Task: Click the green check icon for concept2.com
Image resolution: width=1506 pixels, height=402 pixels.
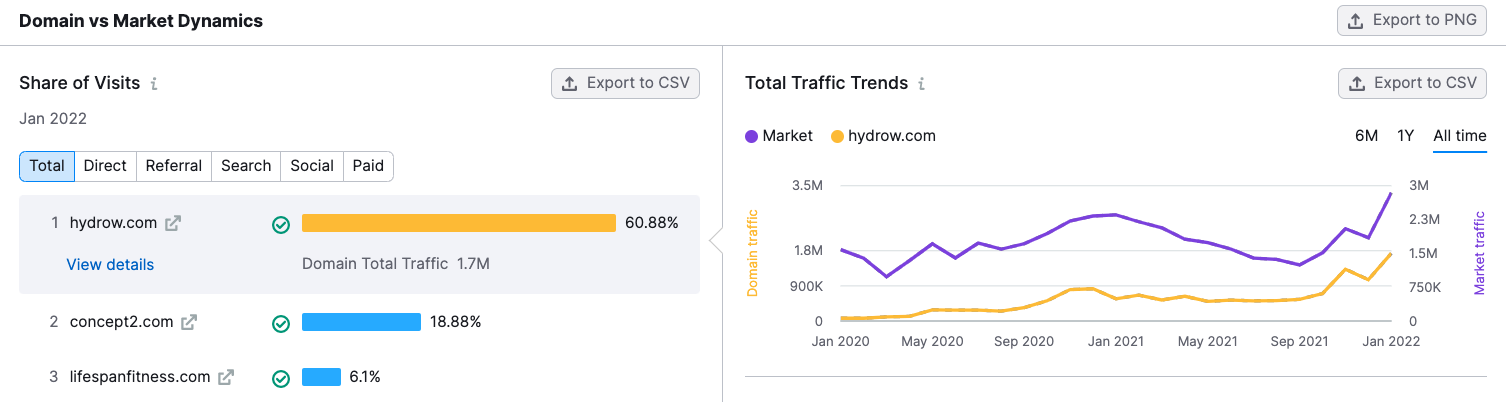Action: [281, 323]
